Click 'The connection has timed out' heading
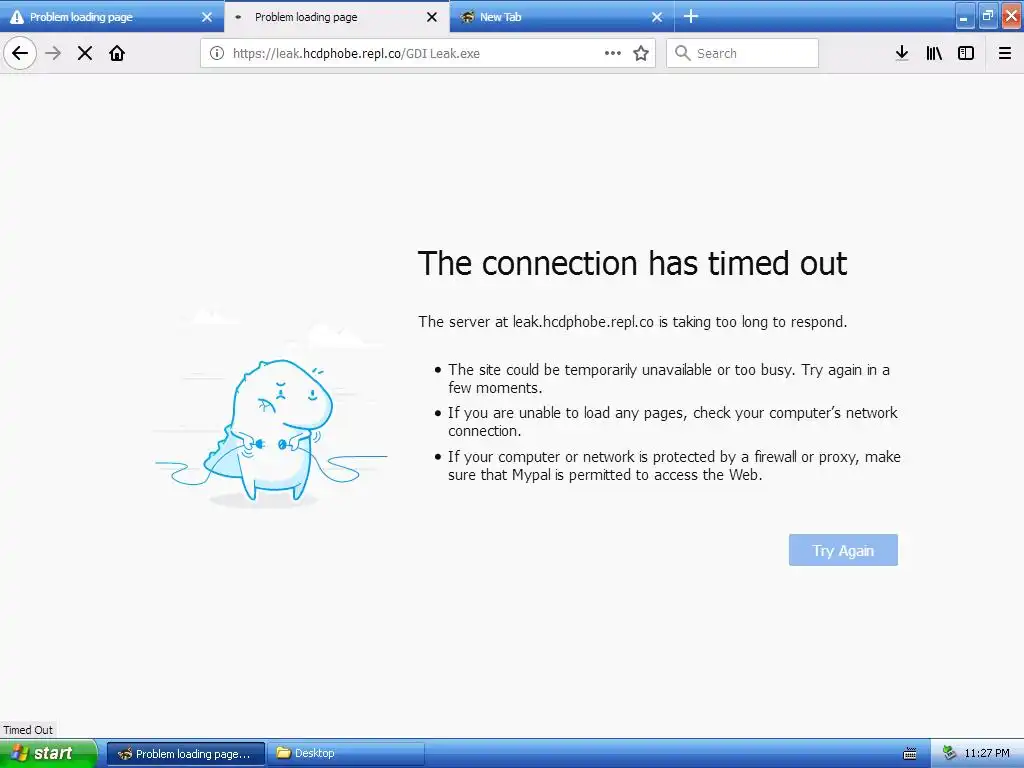 (x=632, y=264)
